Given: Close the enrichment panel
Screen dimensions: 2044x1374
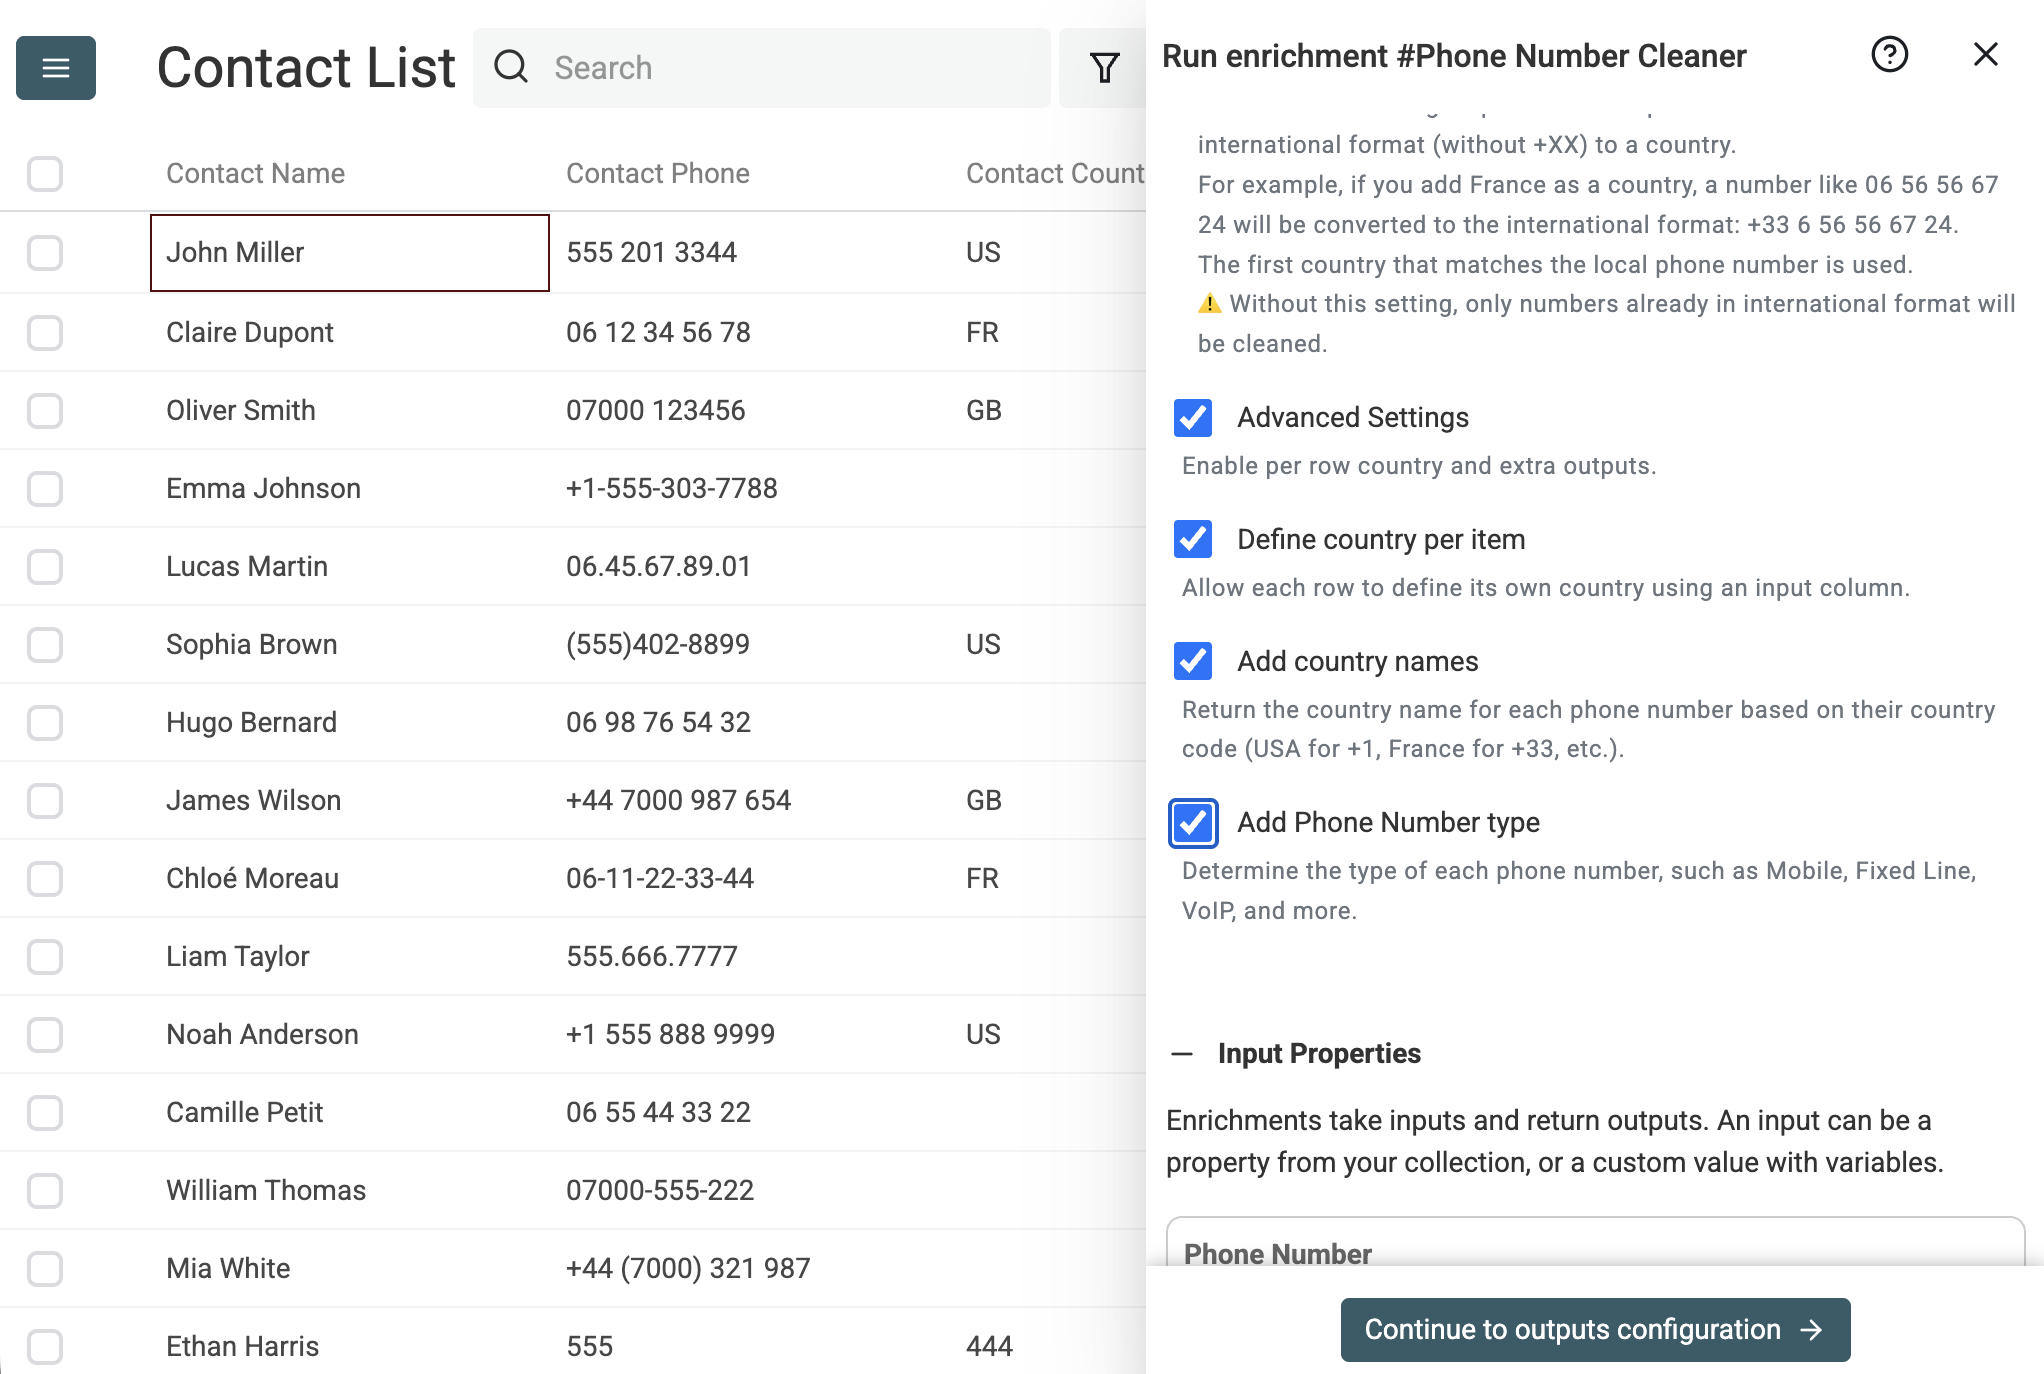Looking at the screenshot, I should point(1985,55).
